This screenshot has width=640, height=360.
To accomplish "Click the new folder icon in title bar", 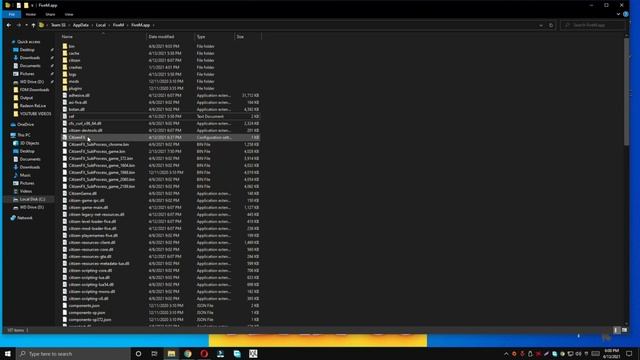I will click(26, 5).
